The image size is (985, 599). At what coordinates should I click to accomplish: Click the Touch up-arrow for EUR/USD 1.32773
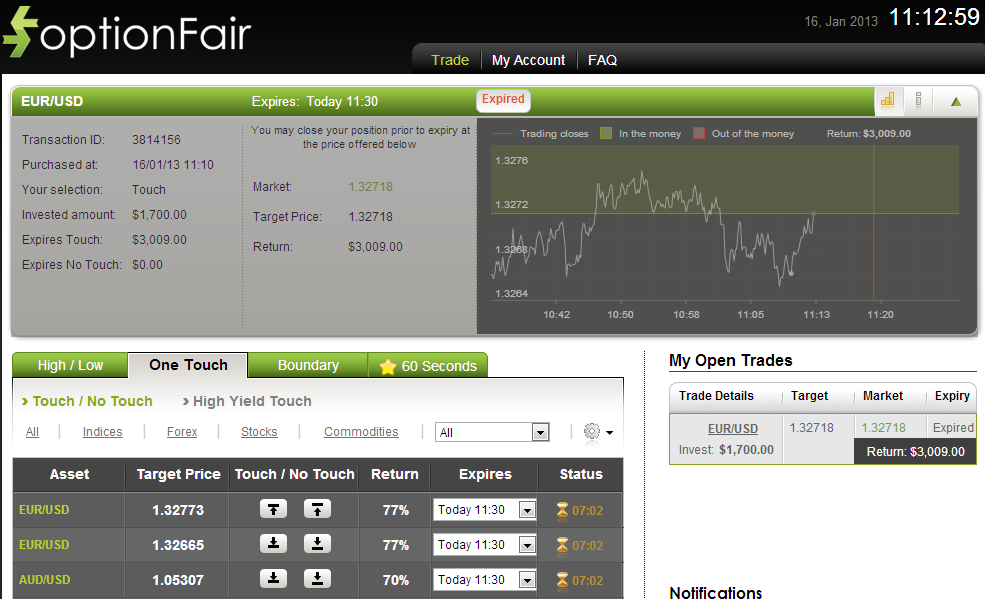pyautogui.click(x=272, y=509)
